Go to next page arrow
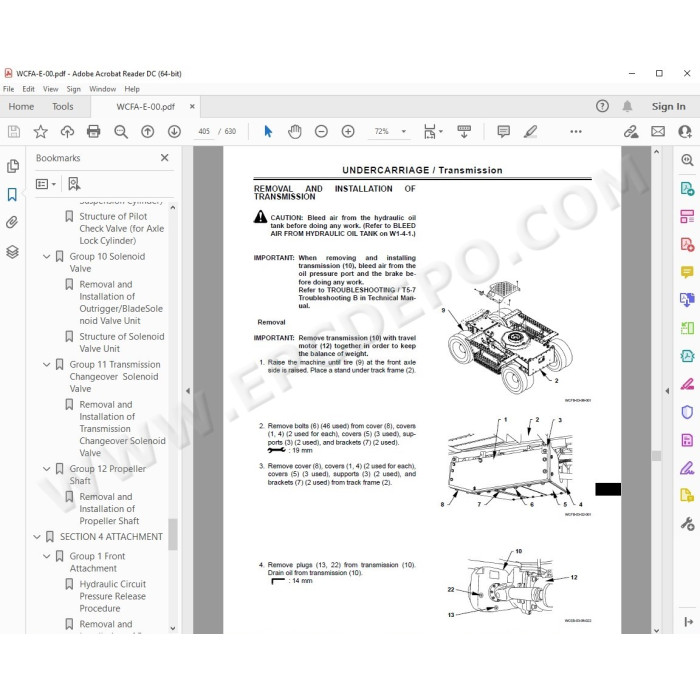Viewport: 700px width, 700px height. 174,131
